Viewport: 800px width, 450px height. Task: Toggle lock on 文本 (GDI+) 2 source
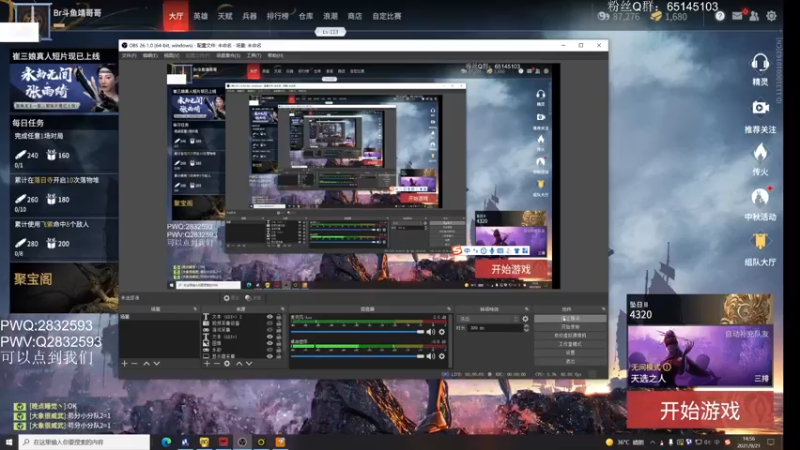pyautogui.click(x=279, y=317)
